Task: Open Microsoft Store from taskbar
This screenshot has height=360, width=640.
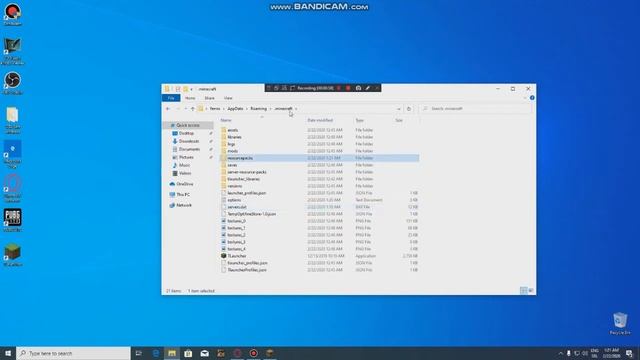Action: coord(188,353)
